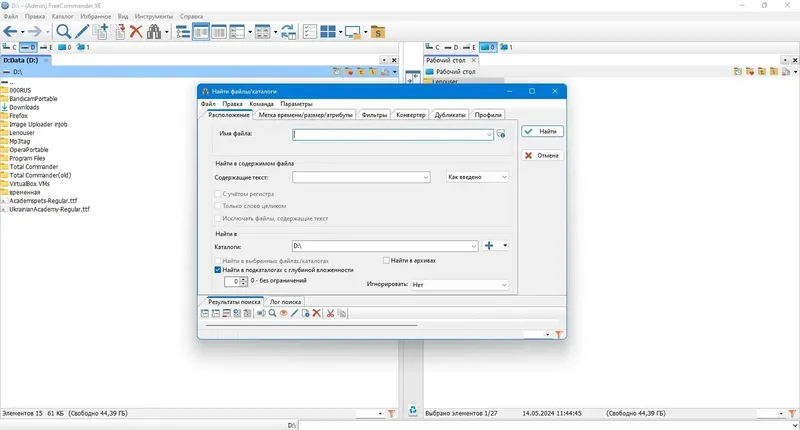Image resolution: width=800 pixels, height=430 pixels.
Task: Open the 'Инструменты' menu in main window
Action: tap(154, 16)
